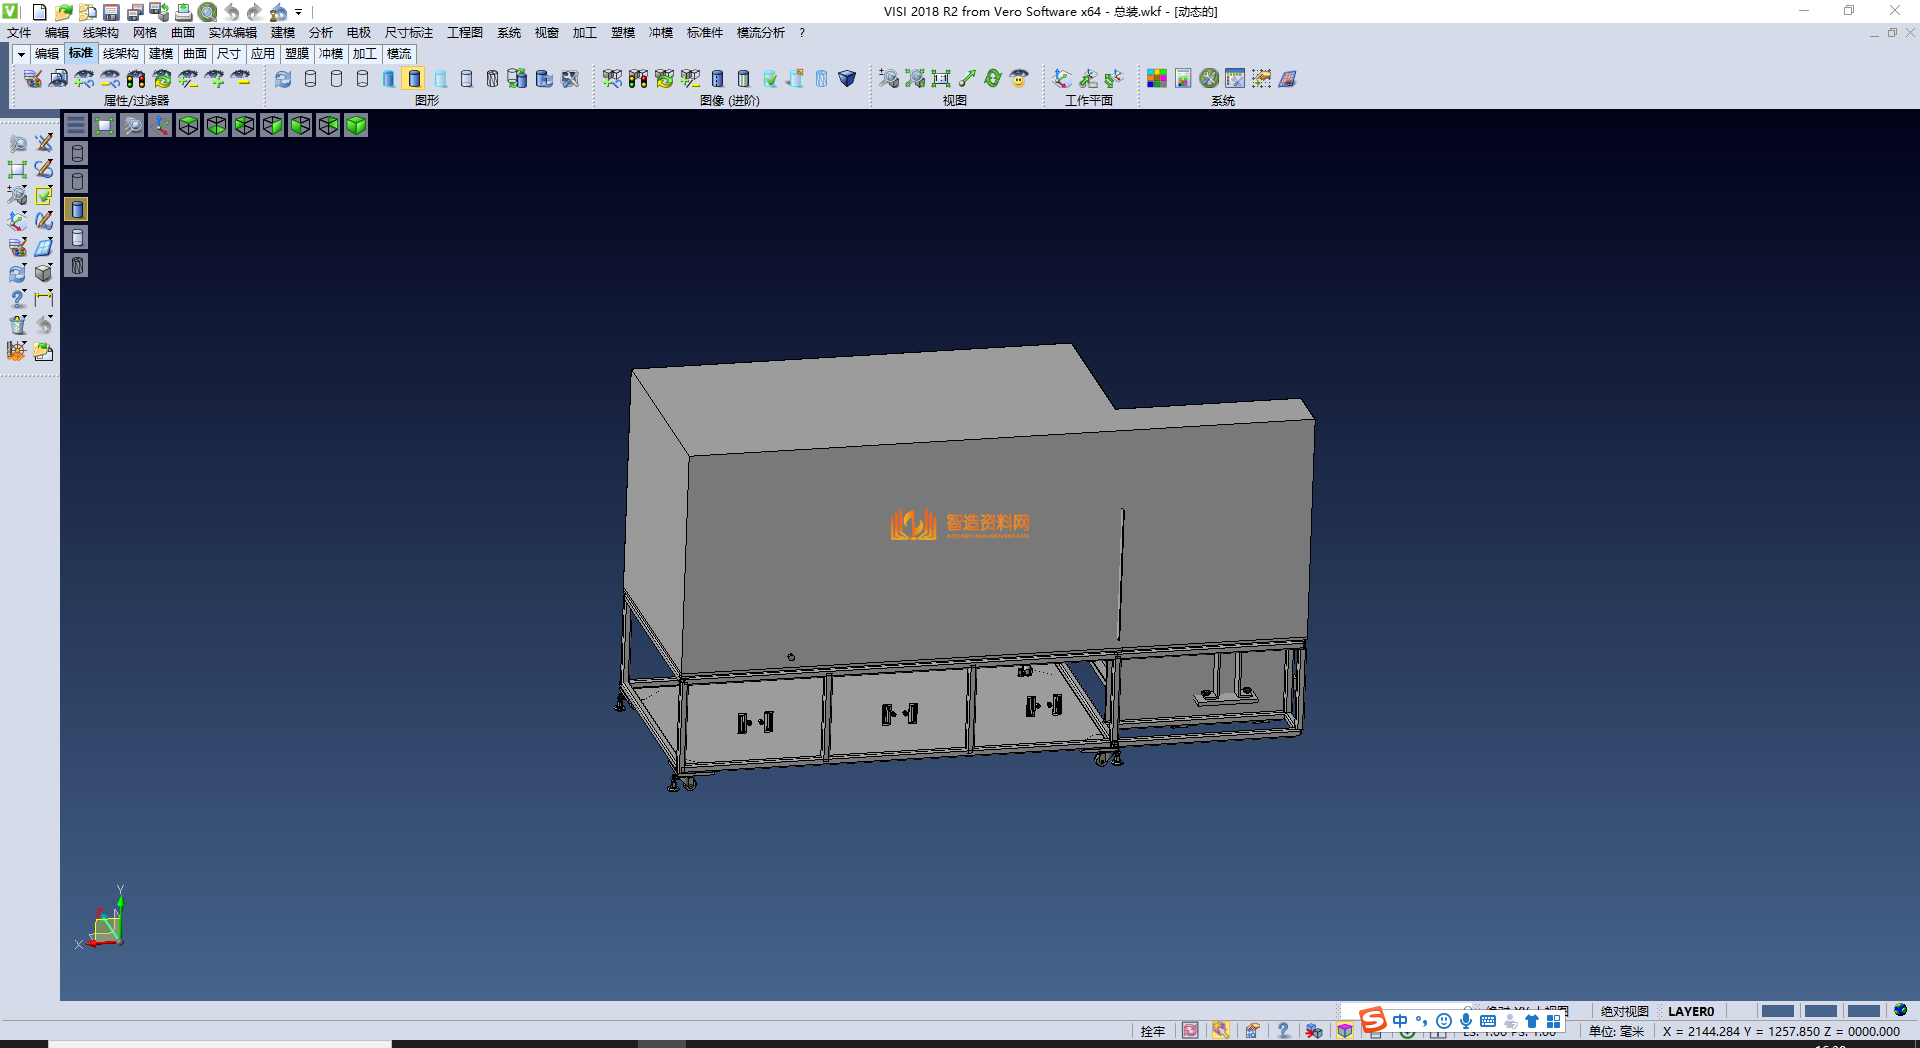Toggle the active cylinder button in left viewport strip
The width and height of the screenshot is (1920, 1048).
(77, 209)
